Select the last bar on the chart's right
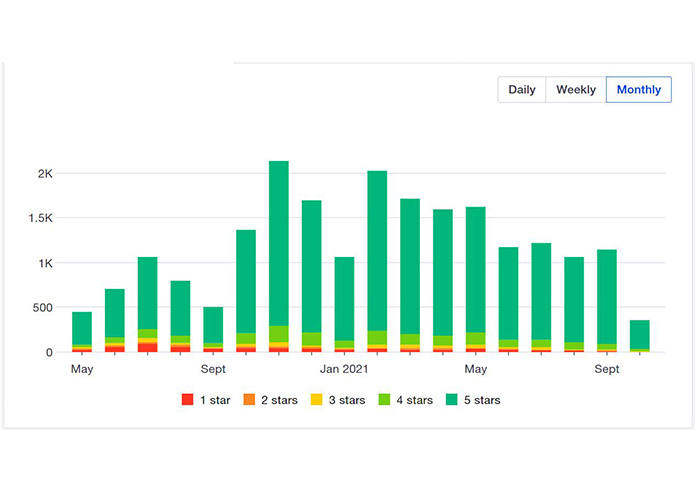Screen dimensions: 696x492 pyautogui.click(x=640, y=336)
